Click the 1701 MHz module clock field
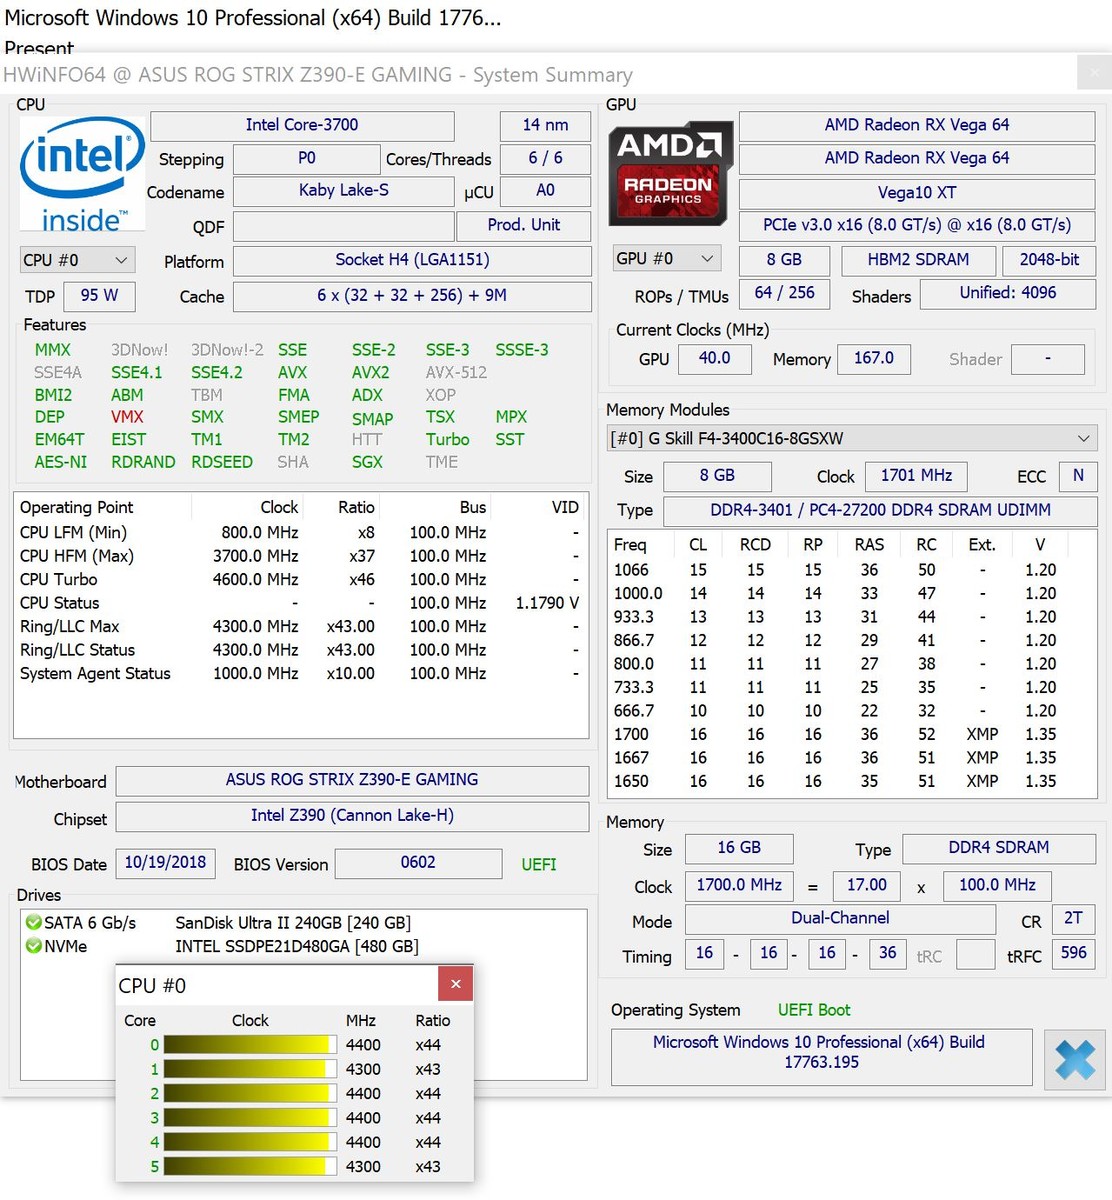 pyautogui.click(x=916, y=476)
